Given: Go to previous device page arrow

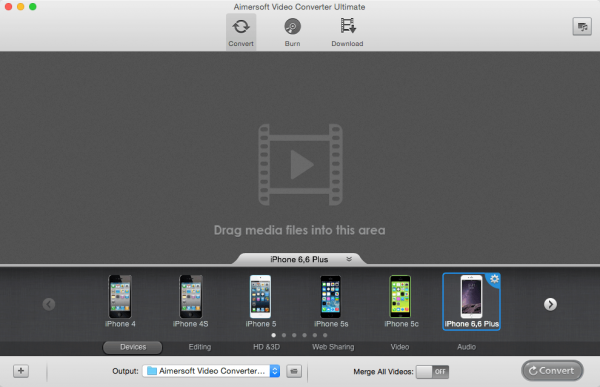Looking at the screenshot, I should coord(49,304).
